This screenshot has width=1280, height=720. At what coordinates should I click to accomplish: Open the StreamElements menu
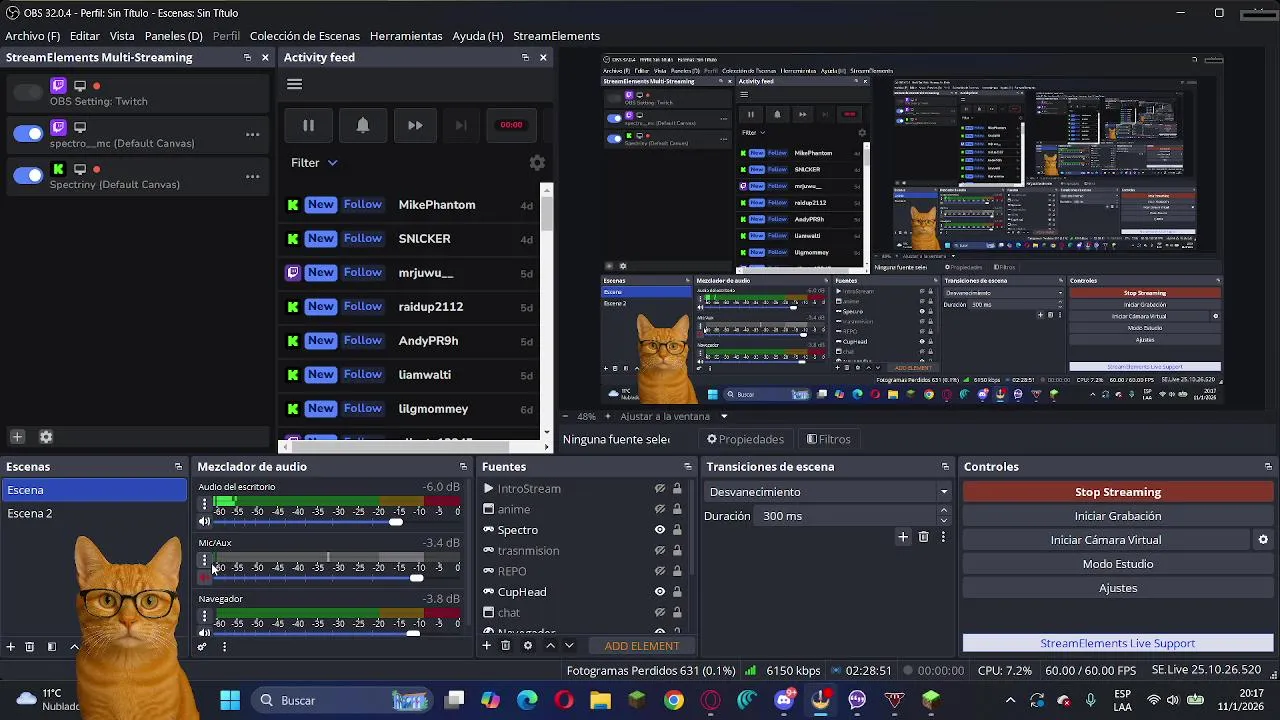tap(556, 36)
